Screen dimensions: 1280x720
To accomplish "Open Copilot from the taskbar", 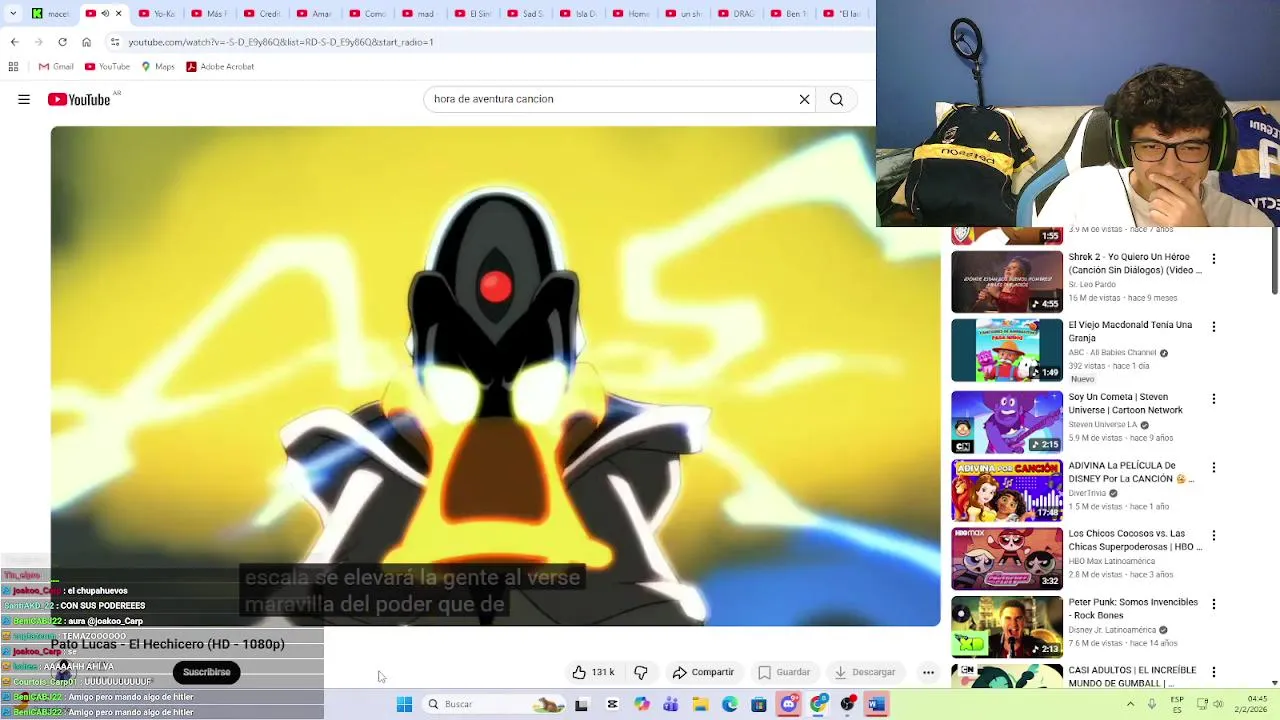I will click(x=641, y=705).
